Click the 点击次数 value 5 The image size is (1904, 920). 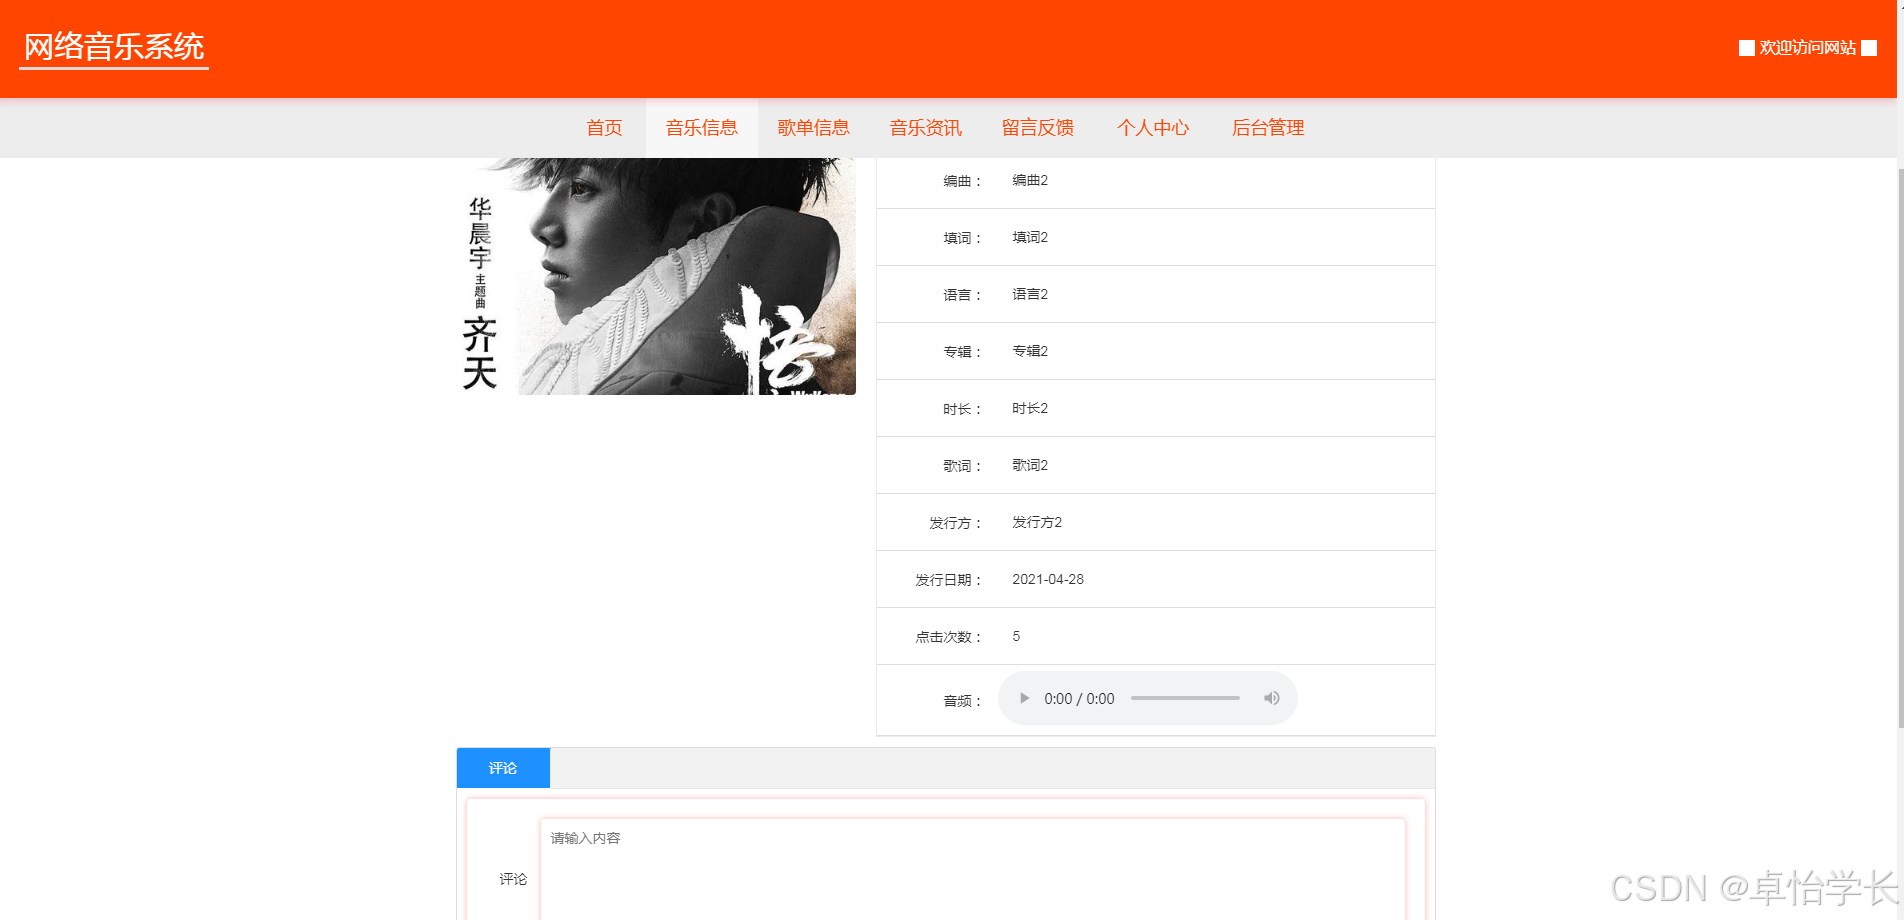(x=1016, y=636)
